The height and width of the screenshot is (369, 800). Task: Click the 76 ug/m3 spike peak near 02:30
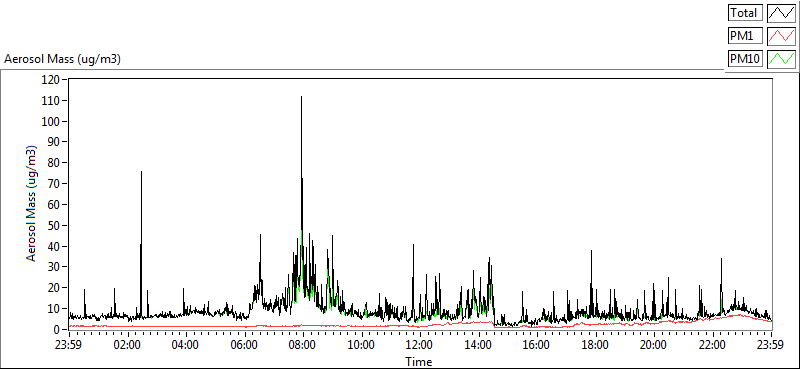[x=141, y=172]
